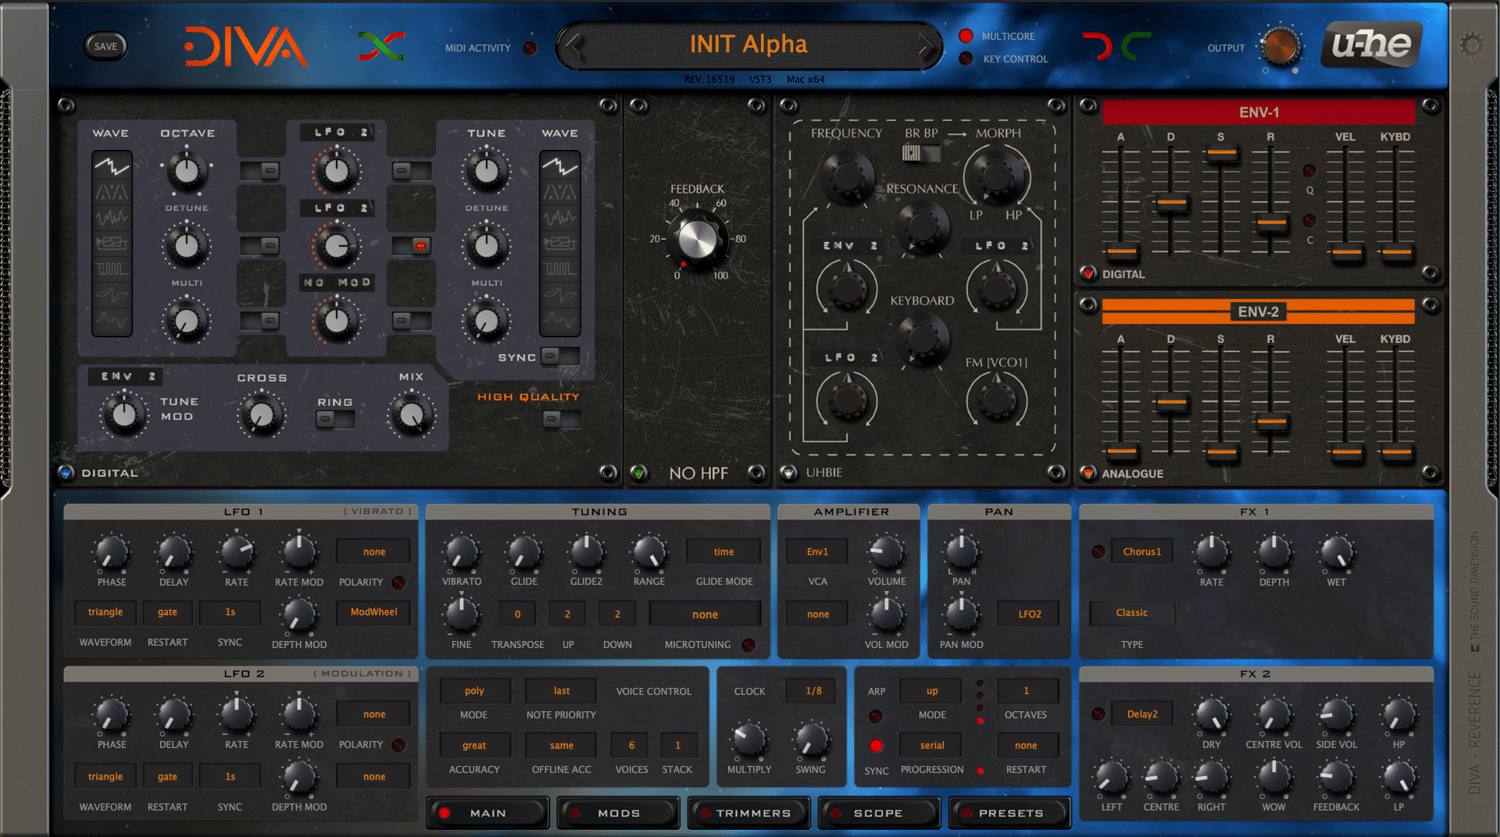Viewport: 1500px width, 837px height.
Task: Click the red-green crossed arrows icon
Action: pos(382,46)
